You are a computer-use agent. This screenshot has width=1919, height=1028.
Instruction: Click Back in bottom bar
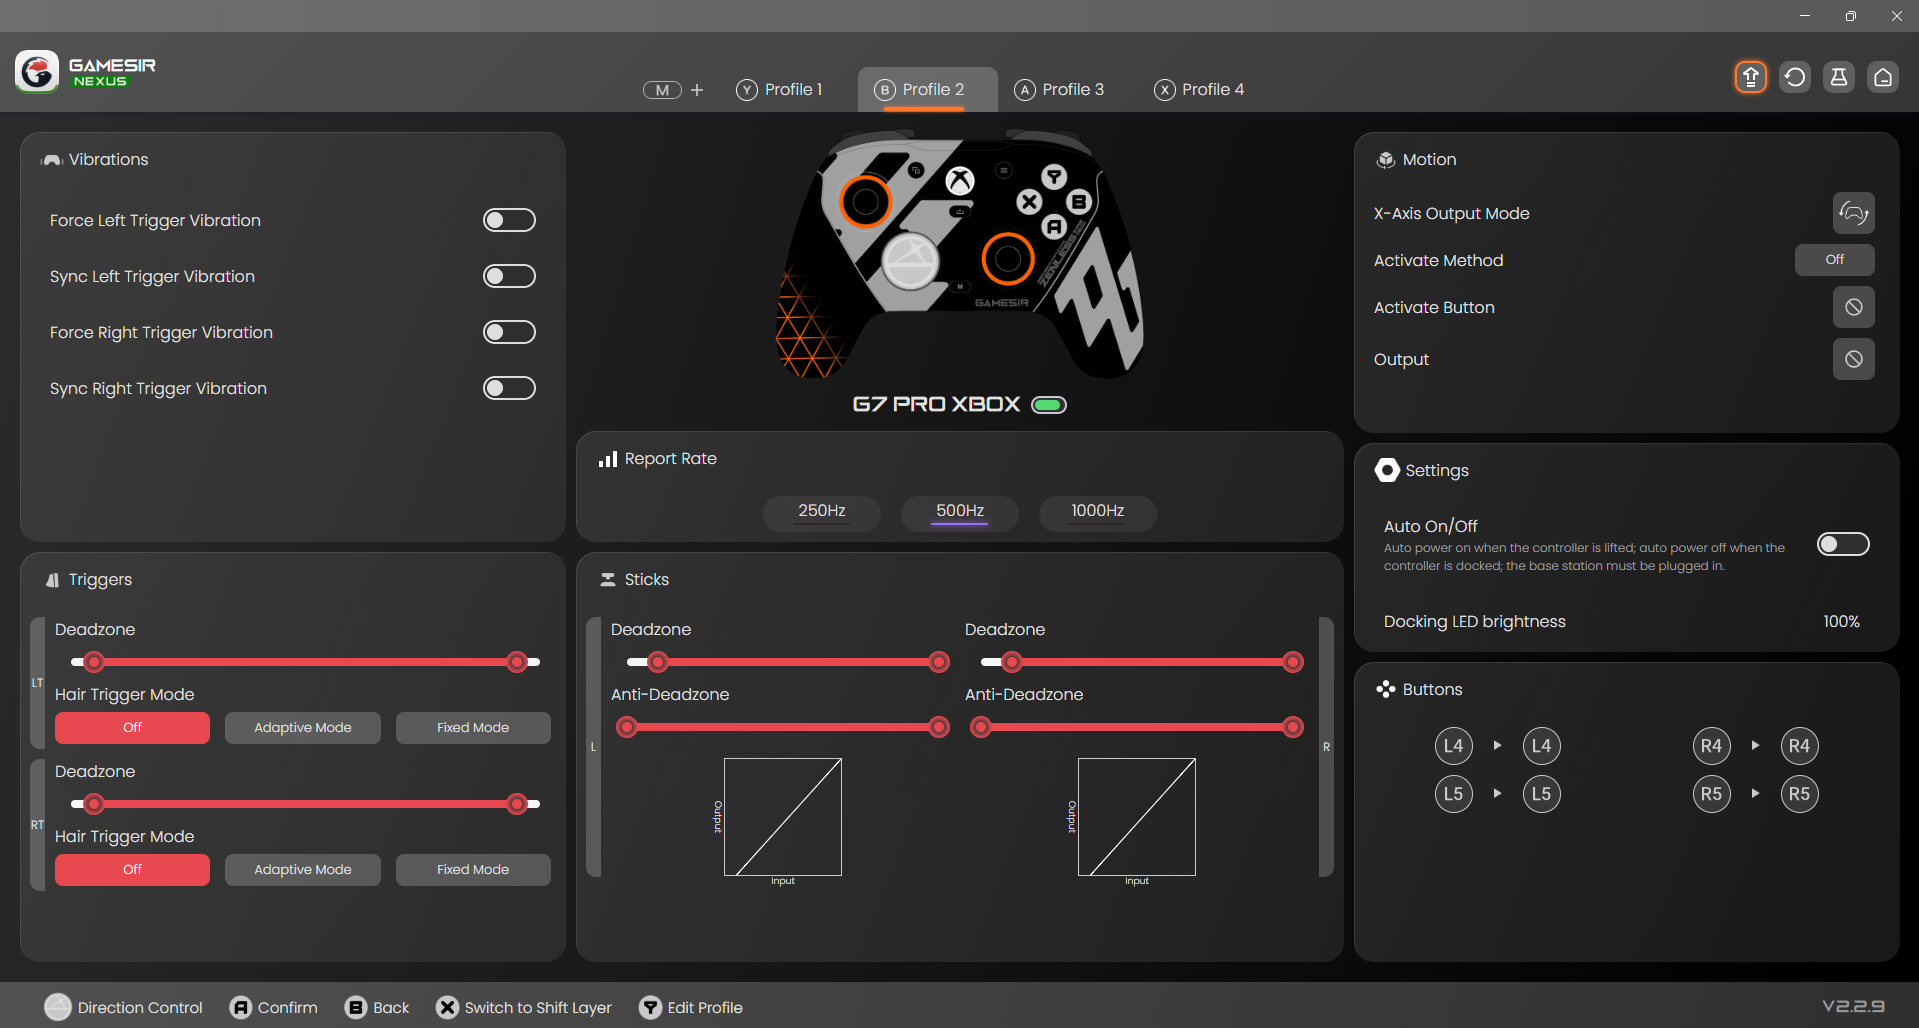click(377, 1007)
